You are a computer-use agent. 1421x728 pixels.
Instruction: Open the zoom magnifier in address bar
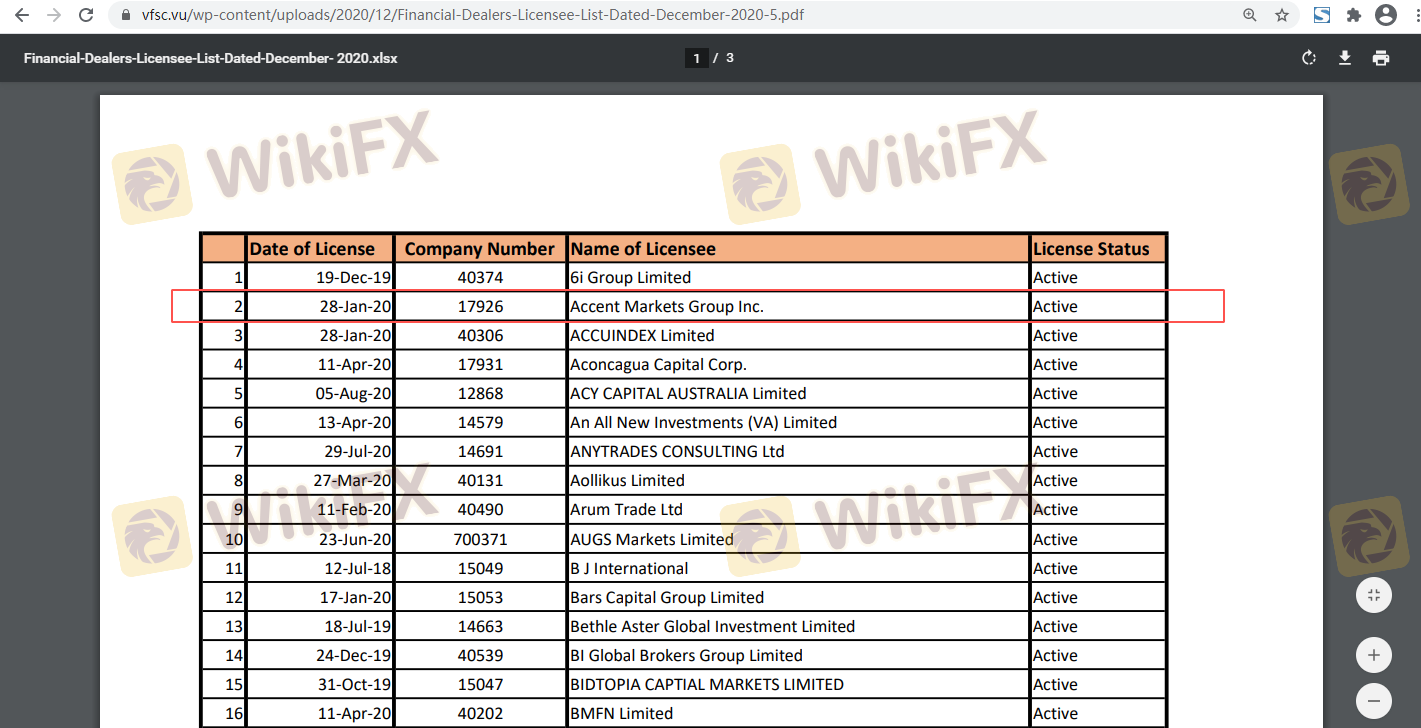tap(1250, 15)
